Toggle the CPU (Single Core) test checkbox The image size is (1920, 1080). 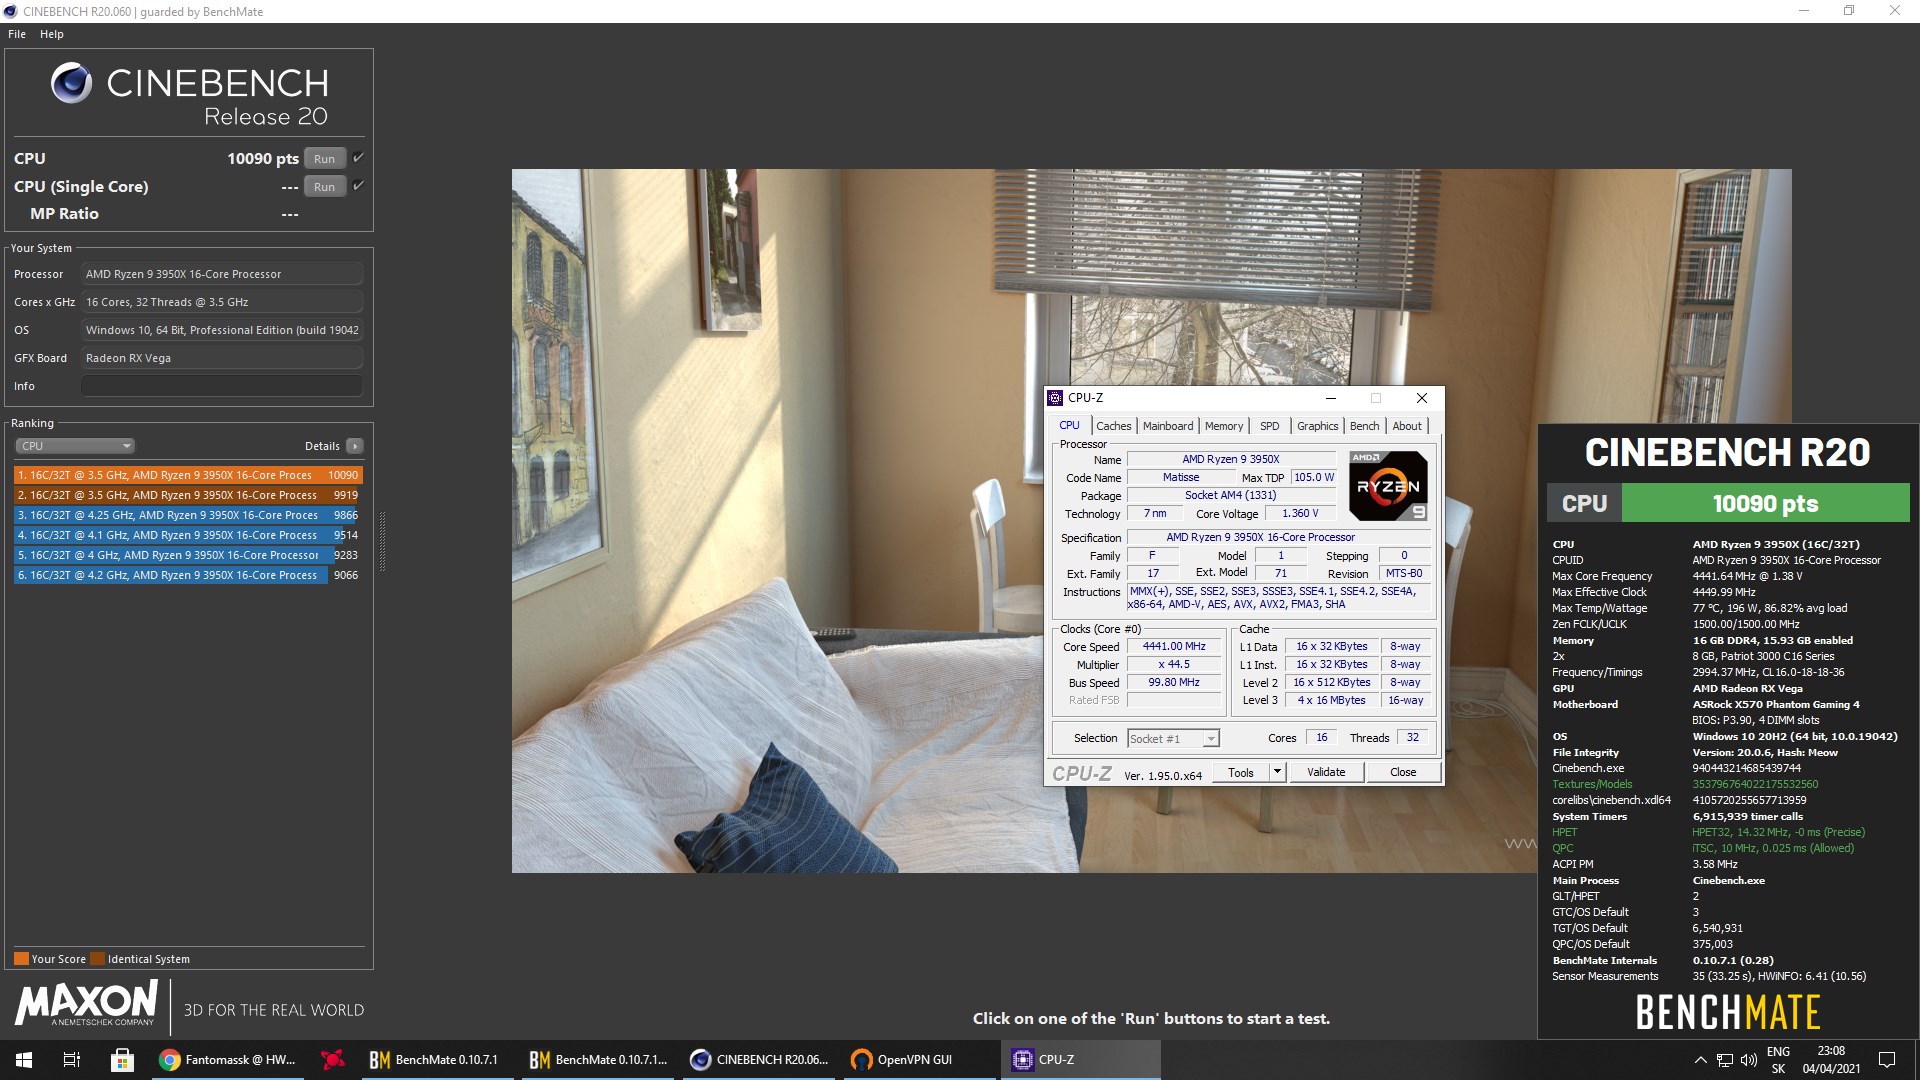coord(358,186)
